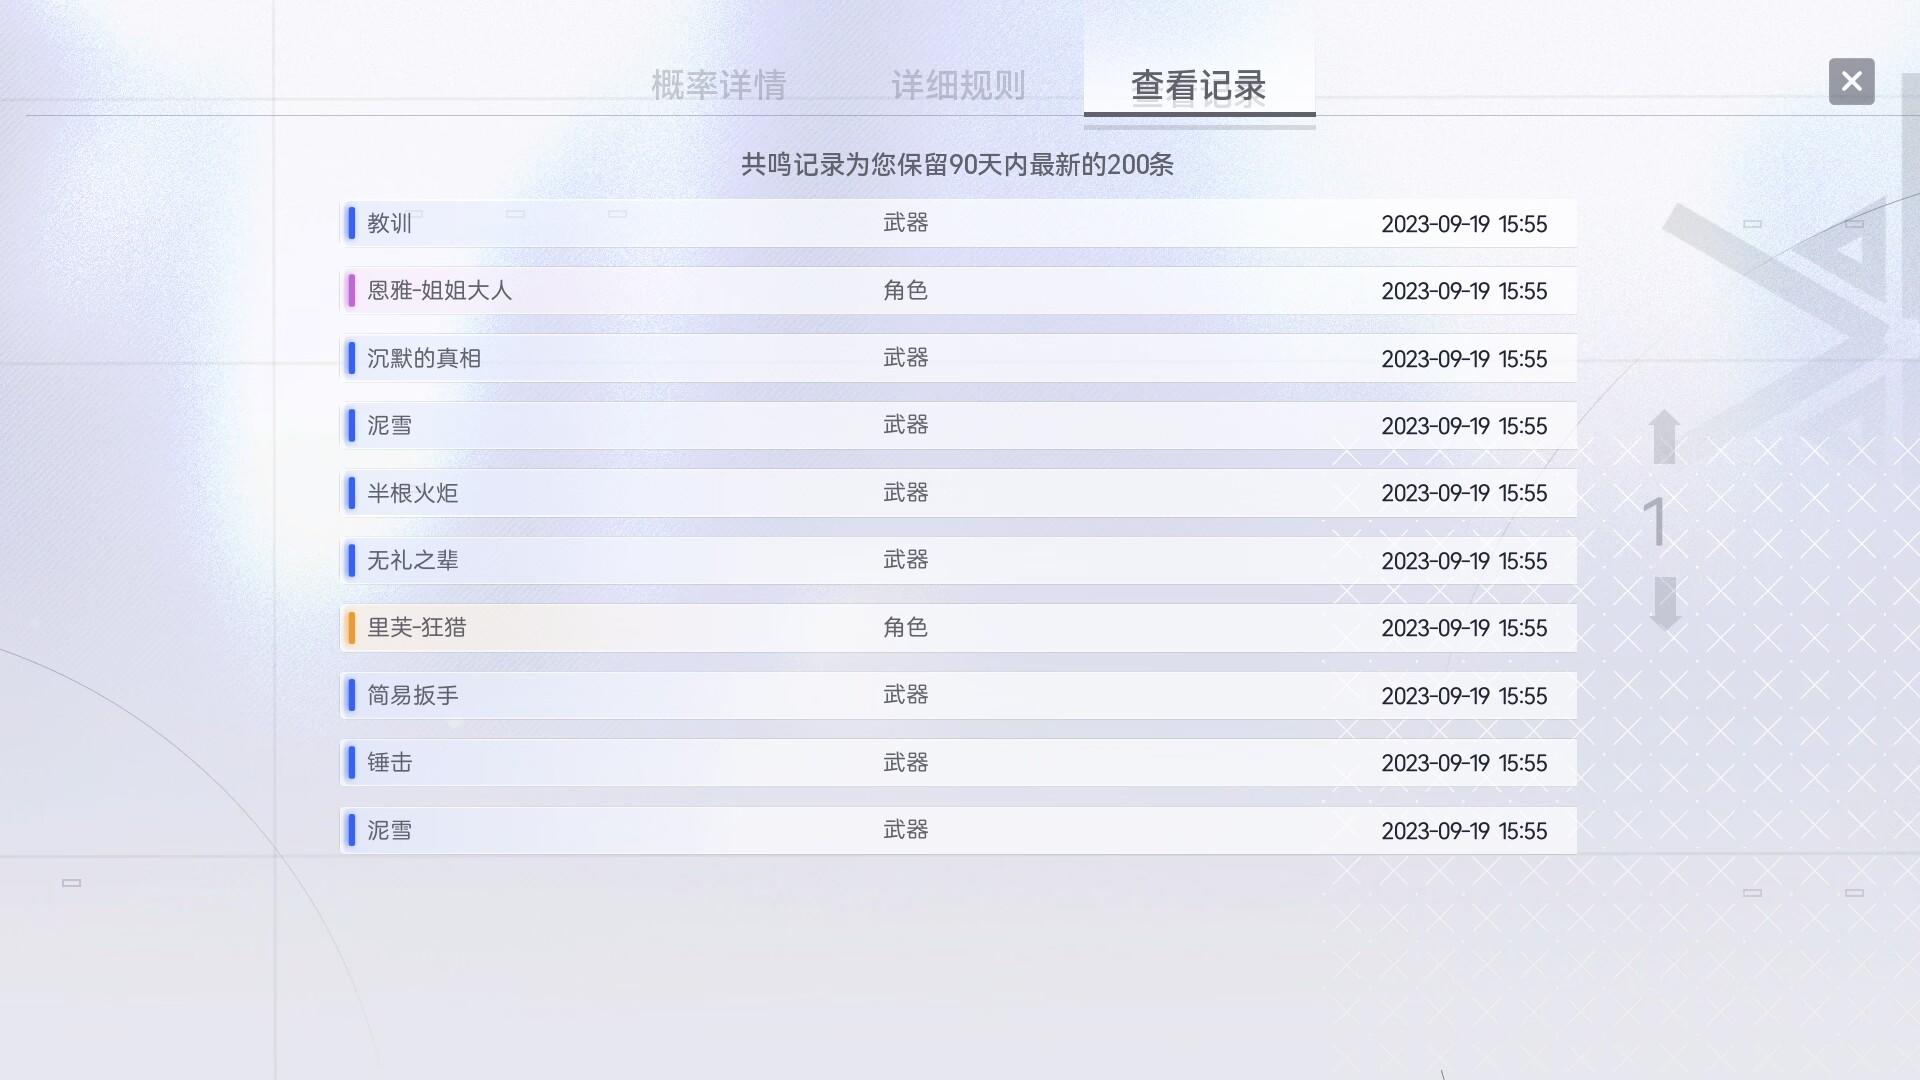Select the 简易扳手 record name
Image resolution: width=1920 pixels, height=1080 pixels.
pos(413,695)
